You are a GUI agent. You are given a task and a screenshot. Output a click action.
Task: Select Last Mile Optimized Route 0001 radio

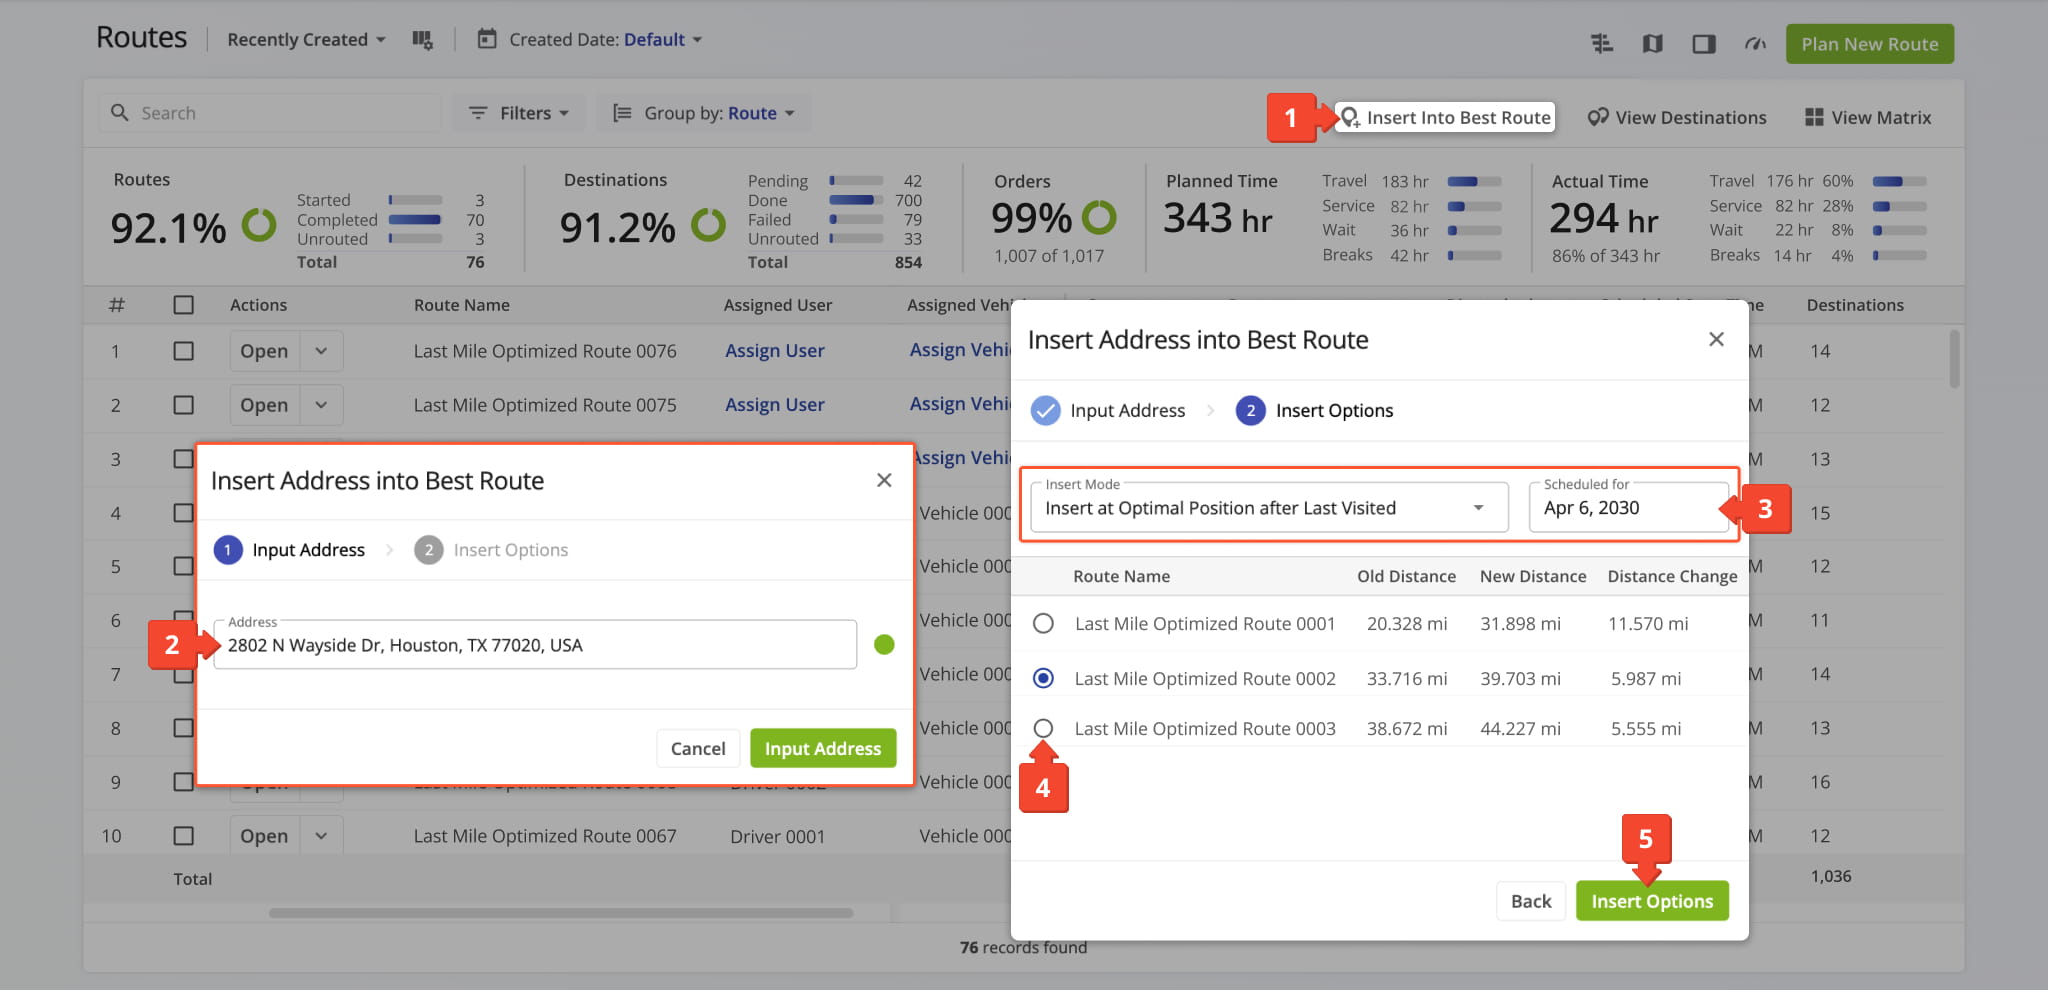[1043, 624]
